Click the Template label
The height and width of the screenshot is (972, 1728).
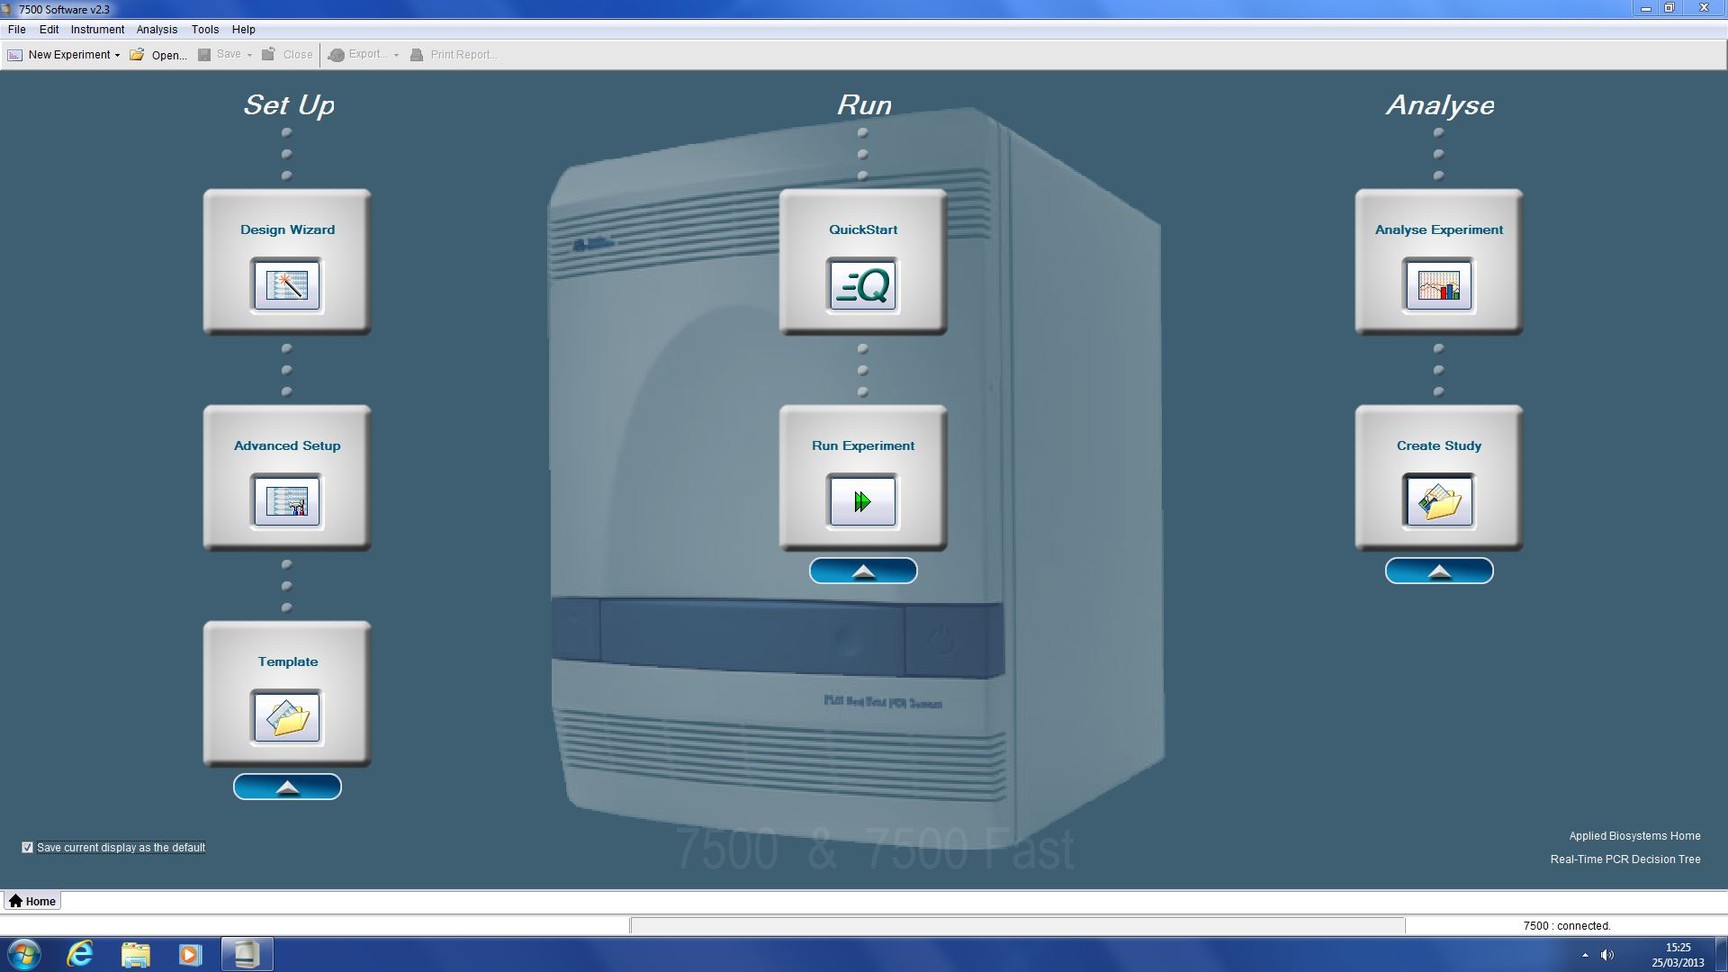(288, 661)
